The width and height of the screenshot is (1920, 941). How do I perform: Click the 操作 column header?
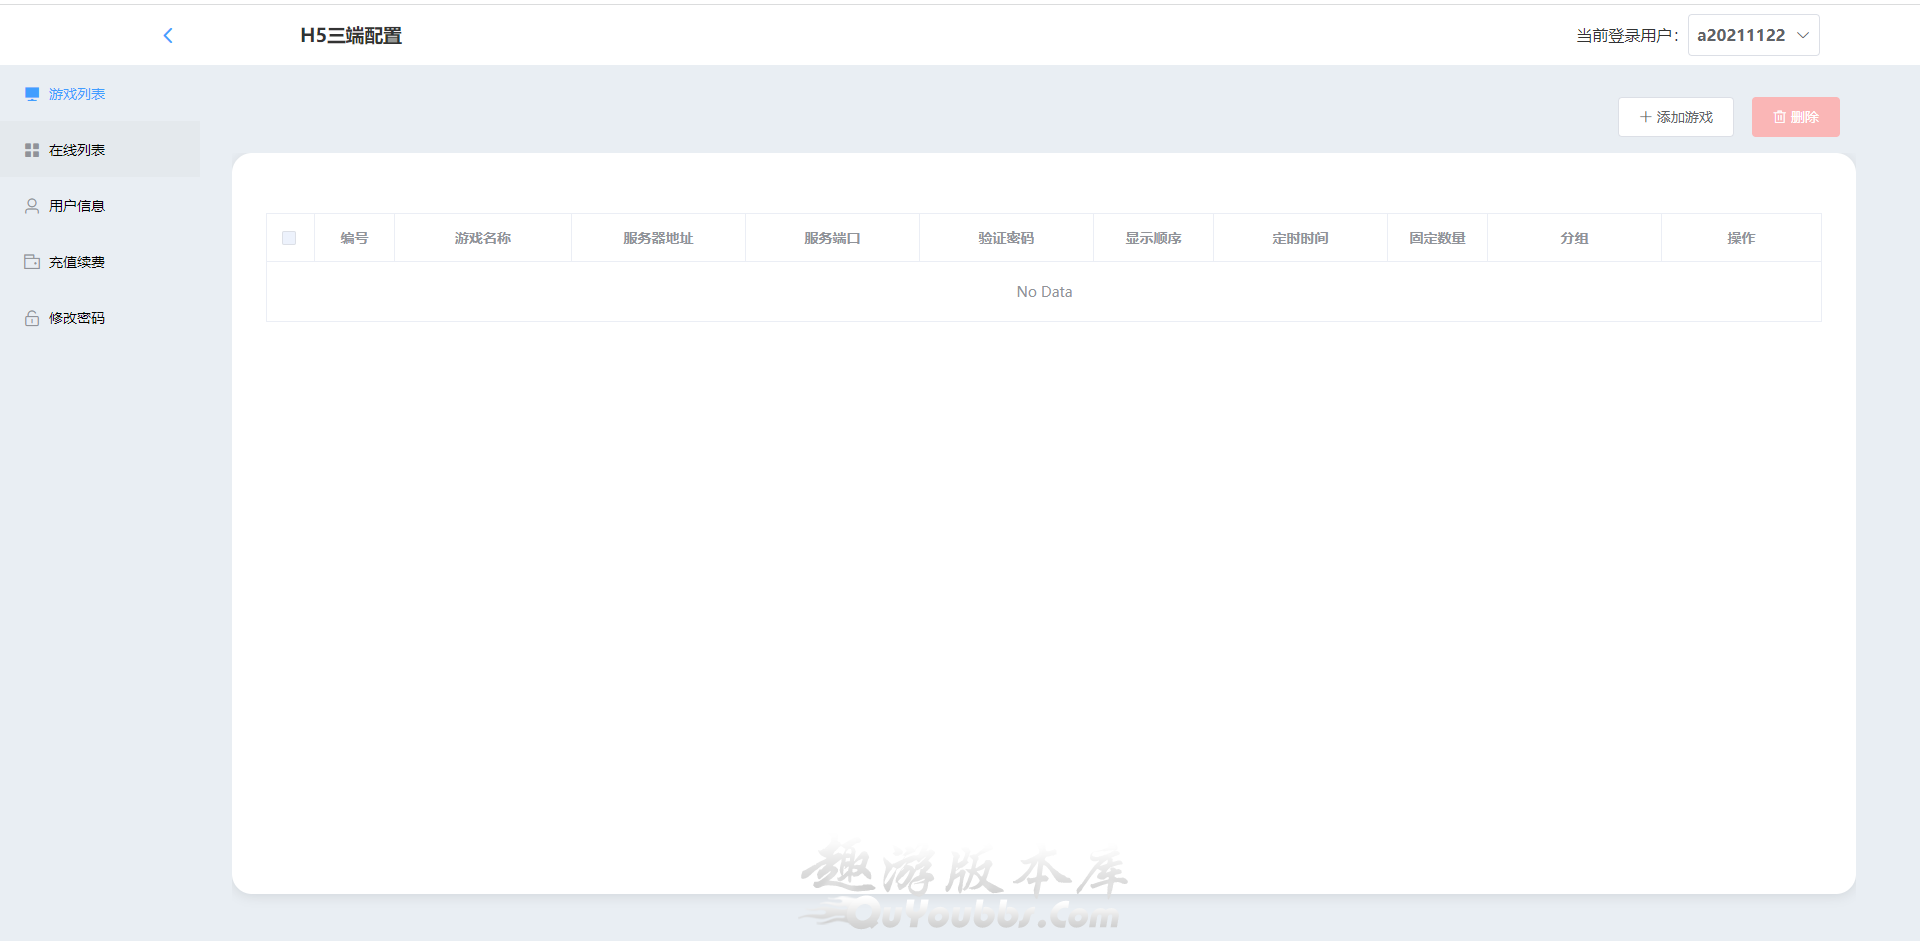[1740, 238]
